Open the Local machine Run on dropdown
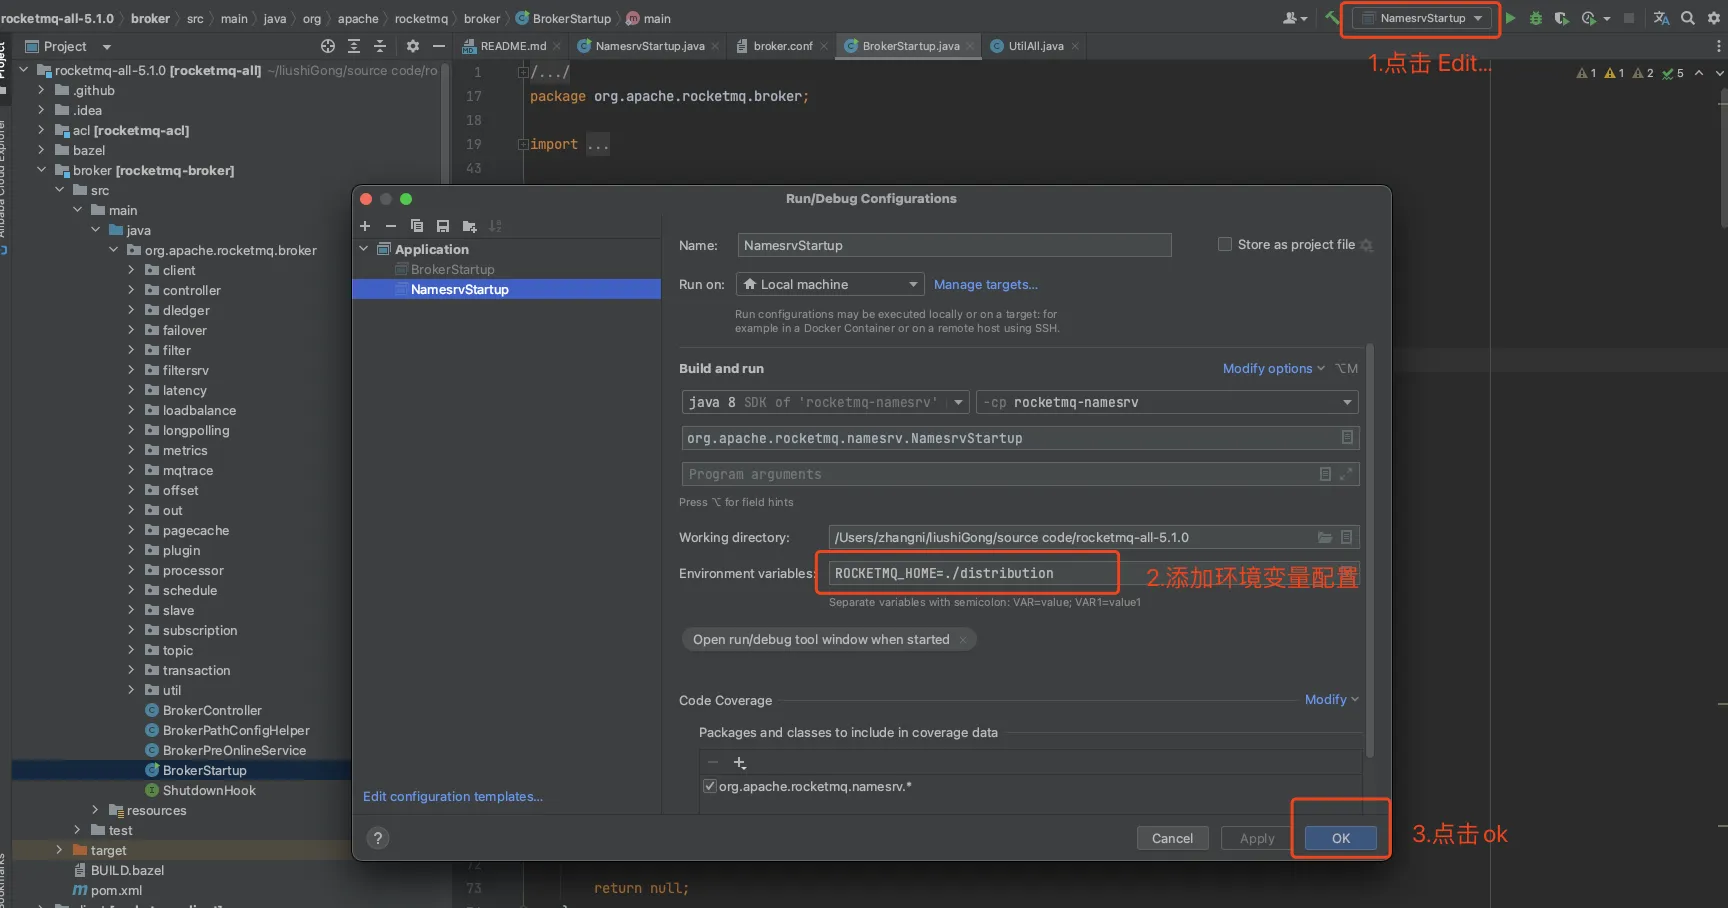The height and width of the screenshot is (908, 1728). coord(830,285)
